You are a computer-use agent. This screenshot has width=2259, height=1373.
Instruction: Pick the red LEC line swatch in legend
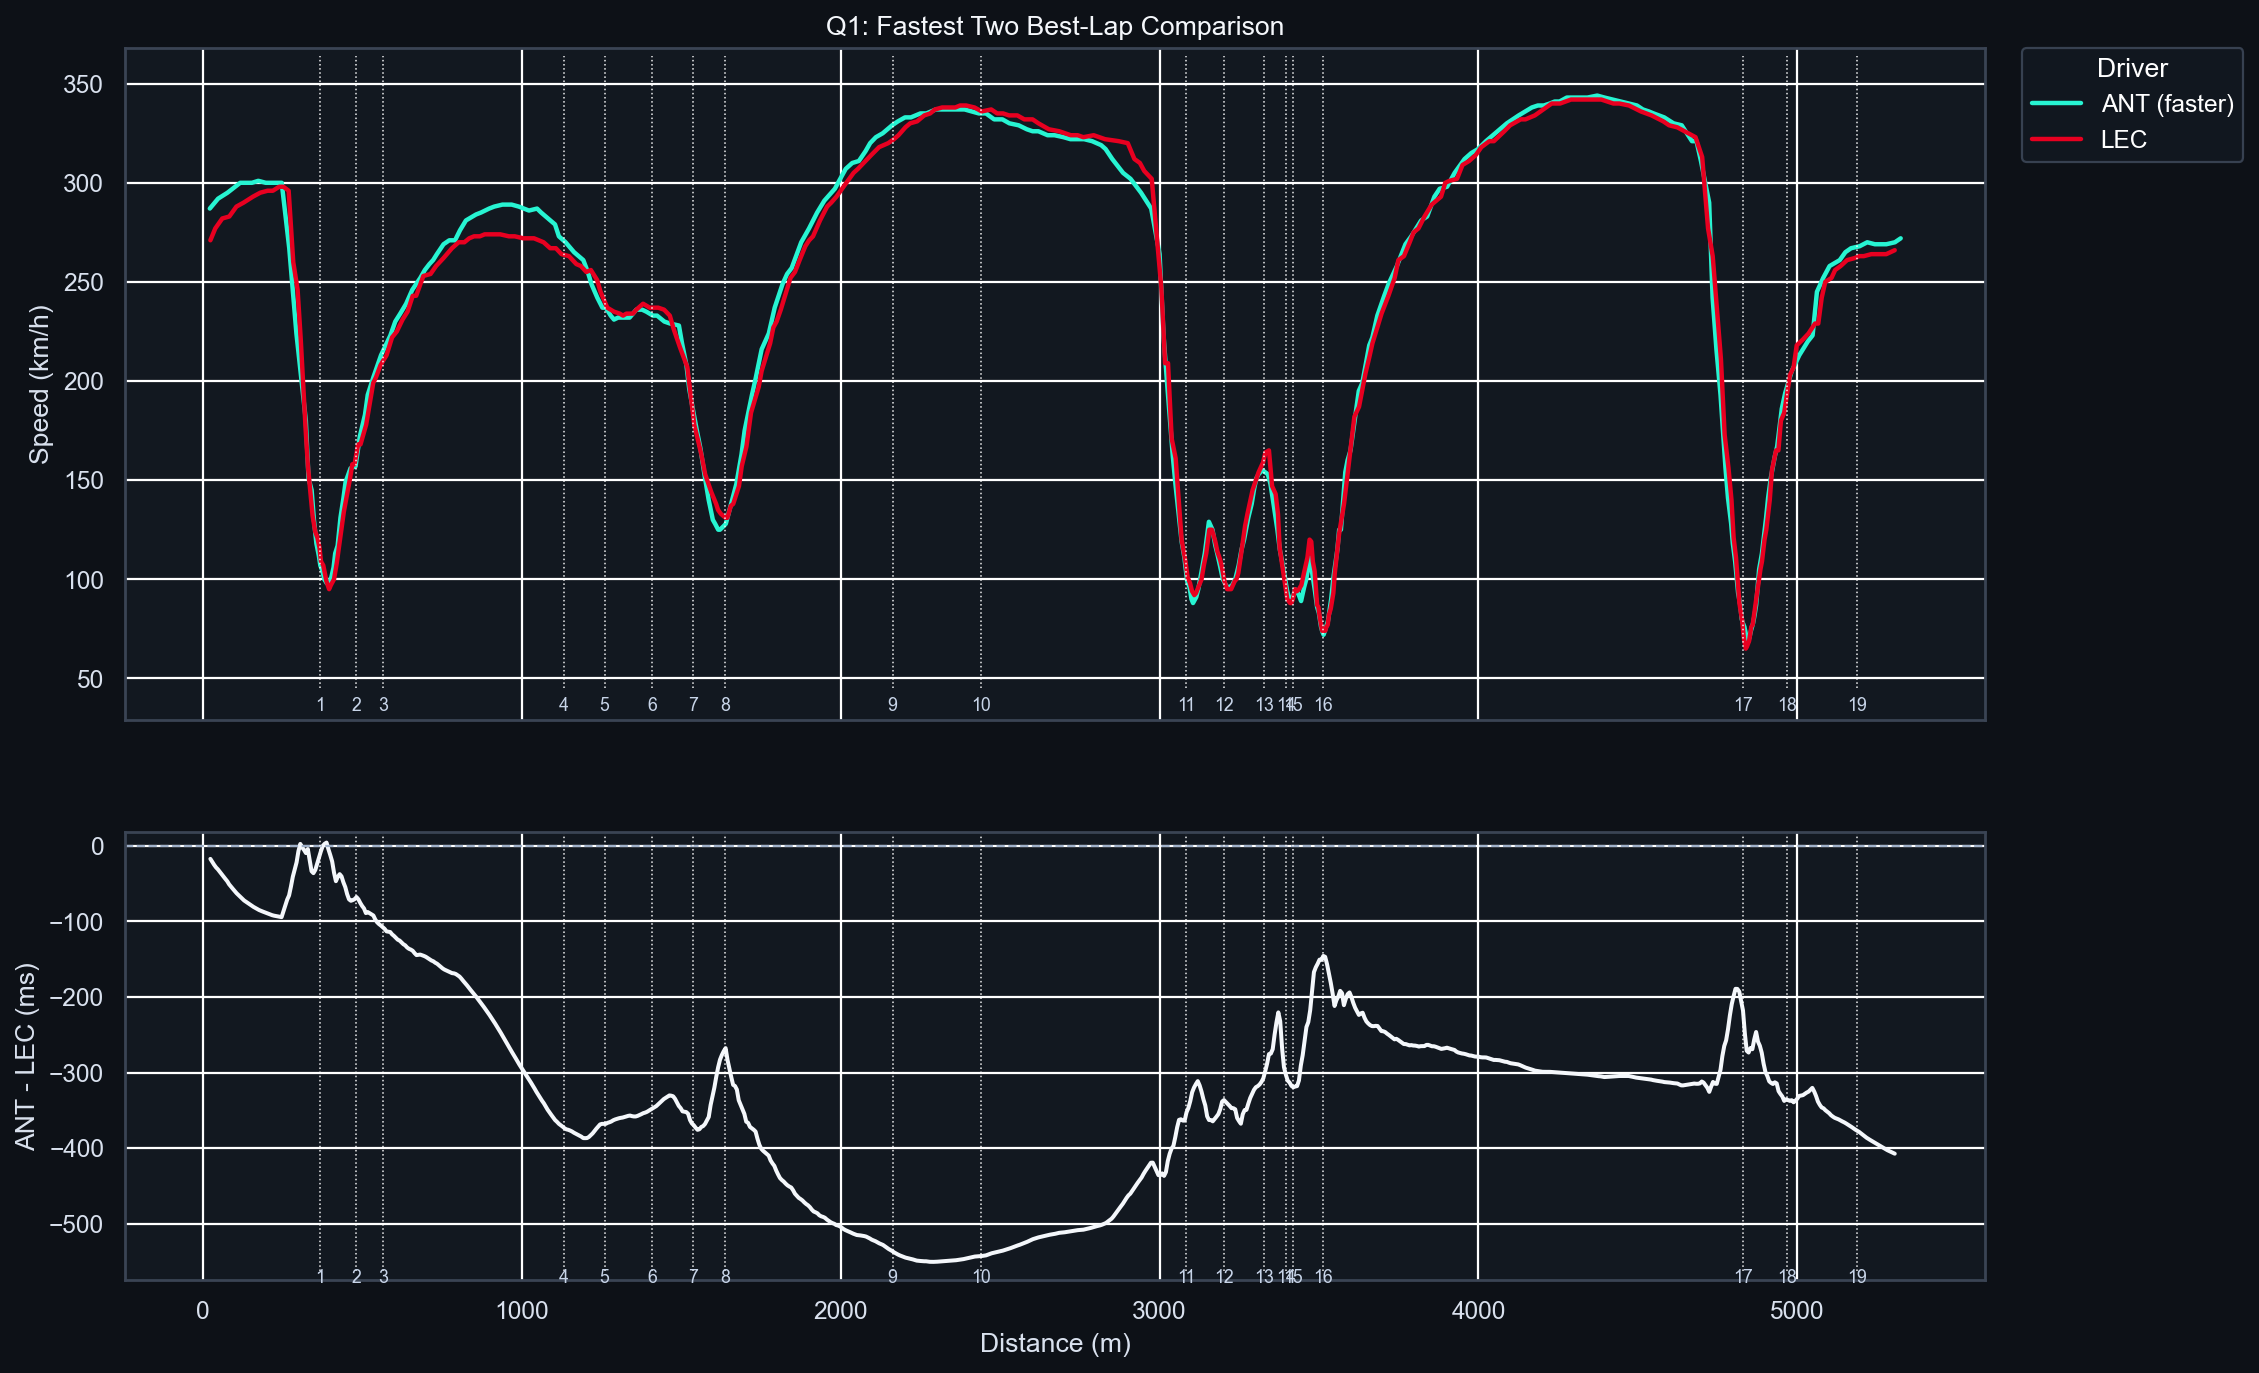click(x=2057, y=139)
